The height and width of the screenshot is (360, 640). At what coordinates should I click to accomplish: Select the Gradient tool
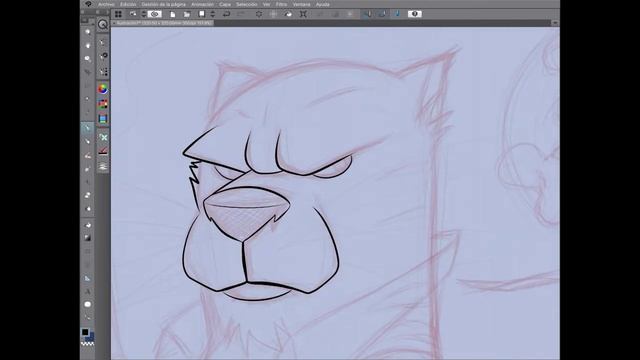coord(87,238)
